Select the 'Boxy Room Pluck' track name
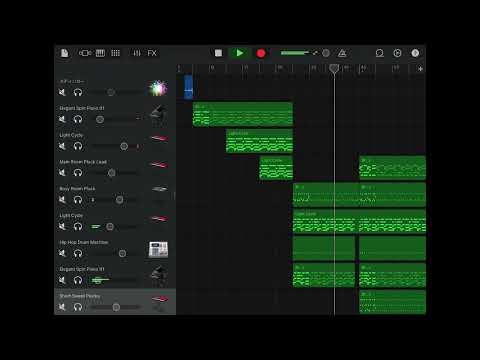The height and width of the screenshot is (360, 480). [x=77, y=189]
